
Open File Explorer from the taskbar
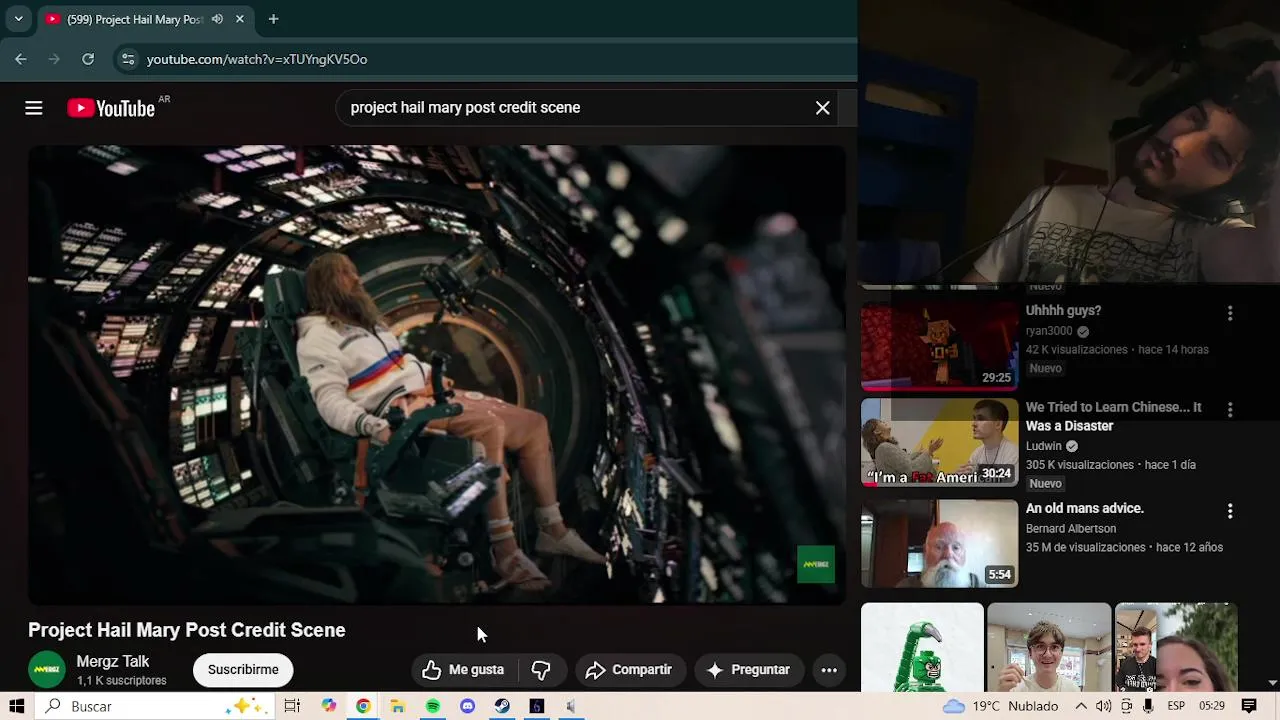point(398,706)
